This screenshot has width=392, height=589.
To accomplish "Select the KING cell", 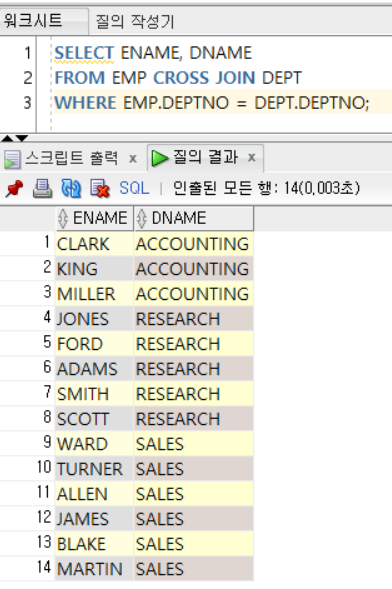I will coord(94,269).
